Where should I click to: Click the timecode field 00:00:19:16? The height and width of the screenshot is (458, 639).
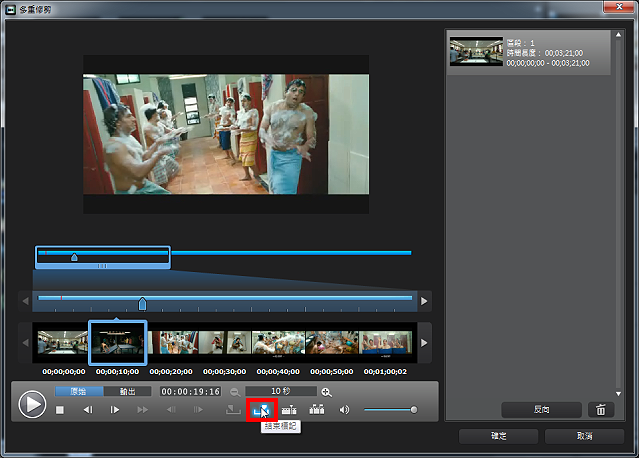click(190, 392)
